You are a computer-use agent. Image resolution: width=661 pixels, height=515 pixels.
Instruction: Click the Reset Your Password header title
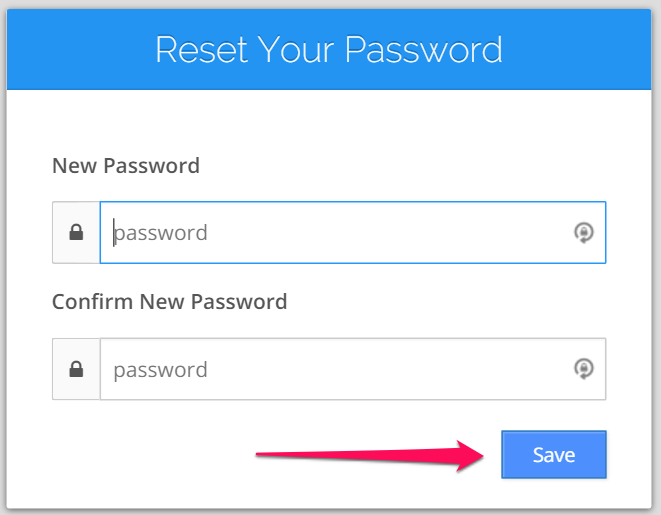click(329, 49)
